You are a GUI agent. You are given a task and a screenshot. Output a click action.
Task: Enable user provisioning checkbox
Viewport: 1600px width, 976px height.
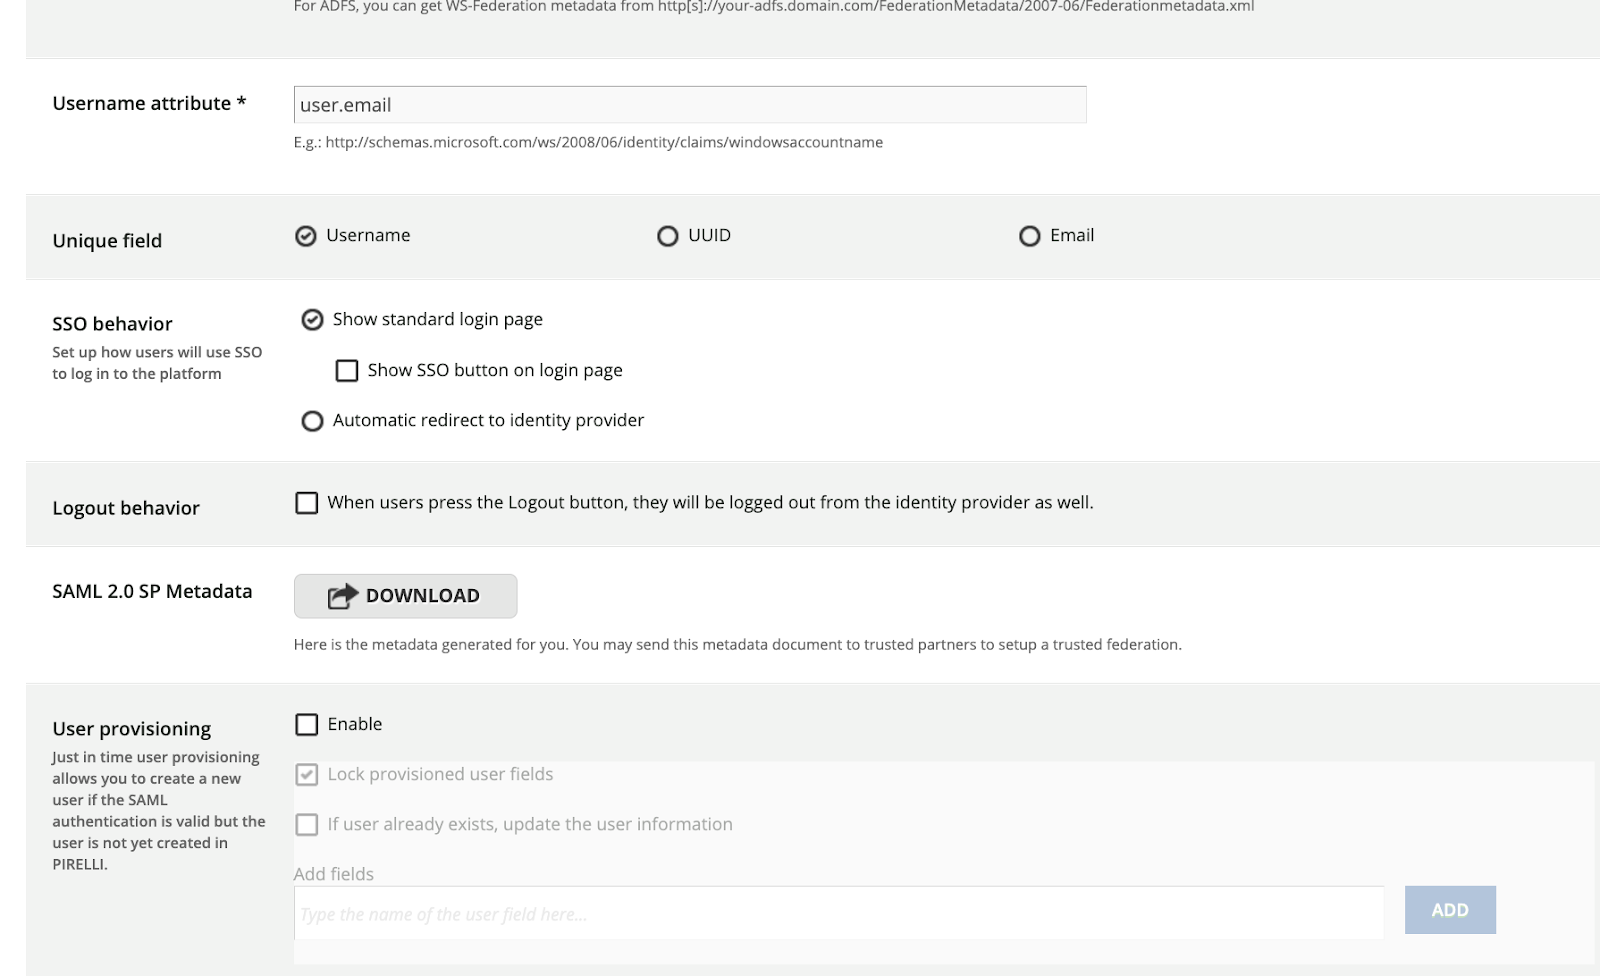click(x=307, y=724)
